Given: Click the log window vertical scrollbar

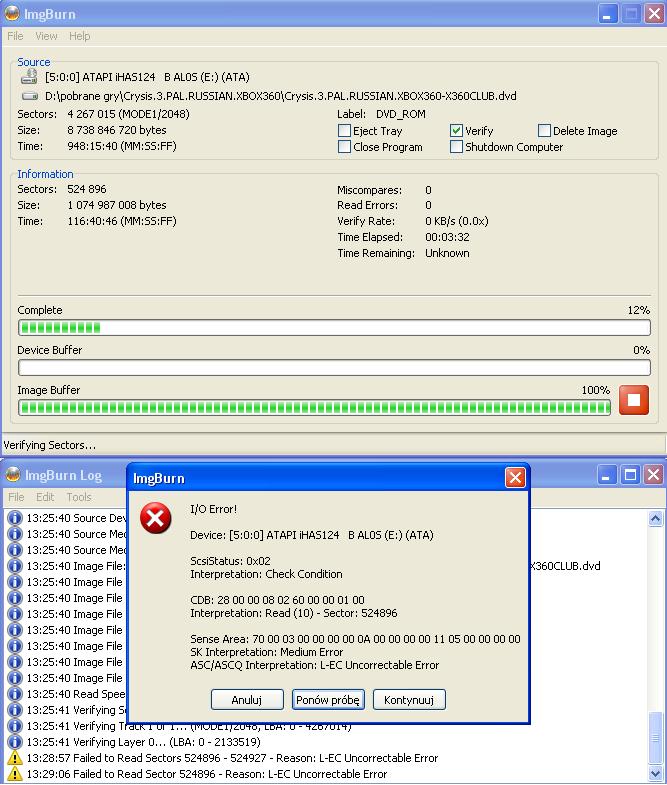Looking at the screenshot, I should pos(656,640).
